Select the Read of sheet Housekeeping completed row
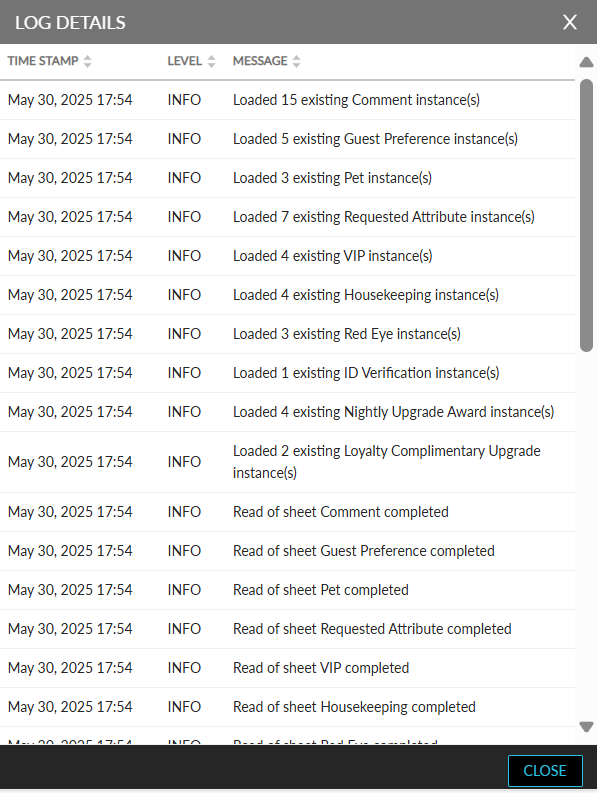597x793 pixels. click(x=287, y=707)
